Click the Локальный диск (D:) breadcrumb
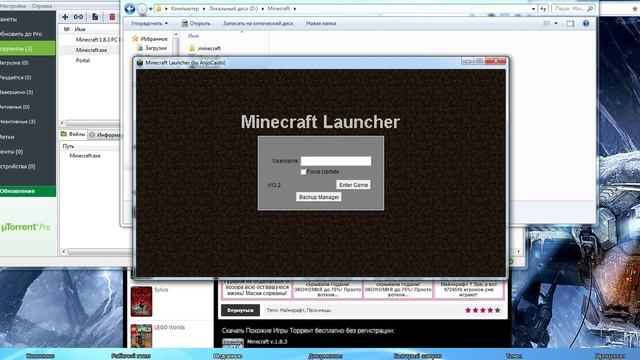This screenshot has height=360, width=640. (233, 9)
